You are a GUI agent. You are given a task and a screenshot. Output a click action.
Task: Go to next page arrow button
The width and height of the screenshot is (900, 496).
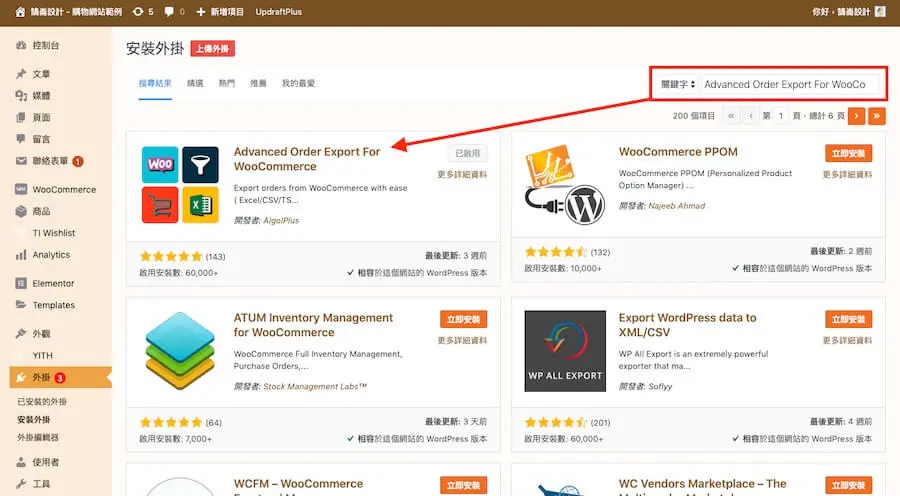click(856, 116)
